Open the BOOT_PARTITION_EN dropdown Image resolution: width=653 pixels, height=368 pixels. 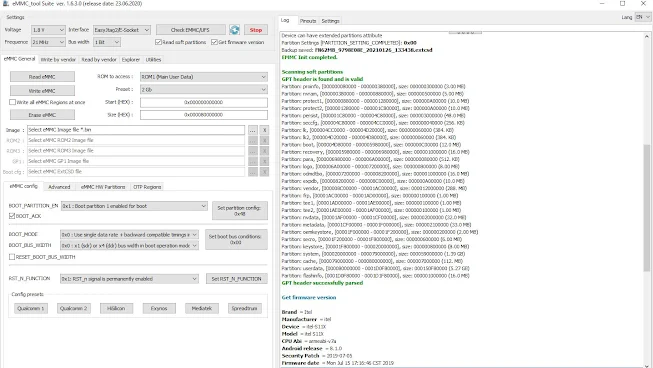click(x=134, y=206)
